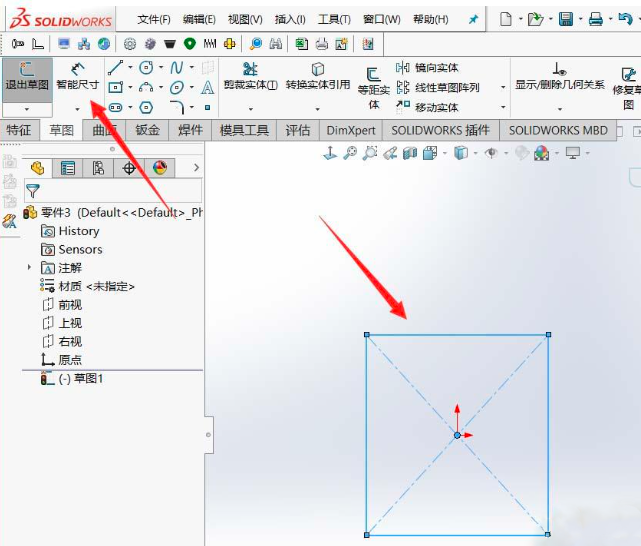Click the Save icon in title toolbar
Image resolution: width=641 pixels, height=546 pixels.
(566, 19)
